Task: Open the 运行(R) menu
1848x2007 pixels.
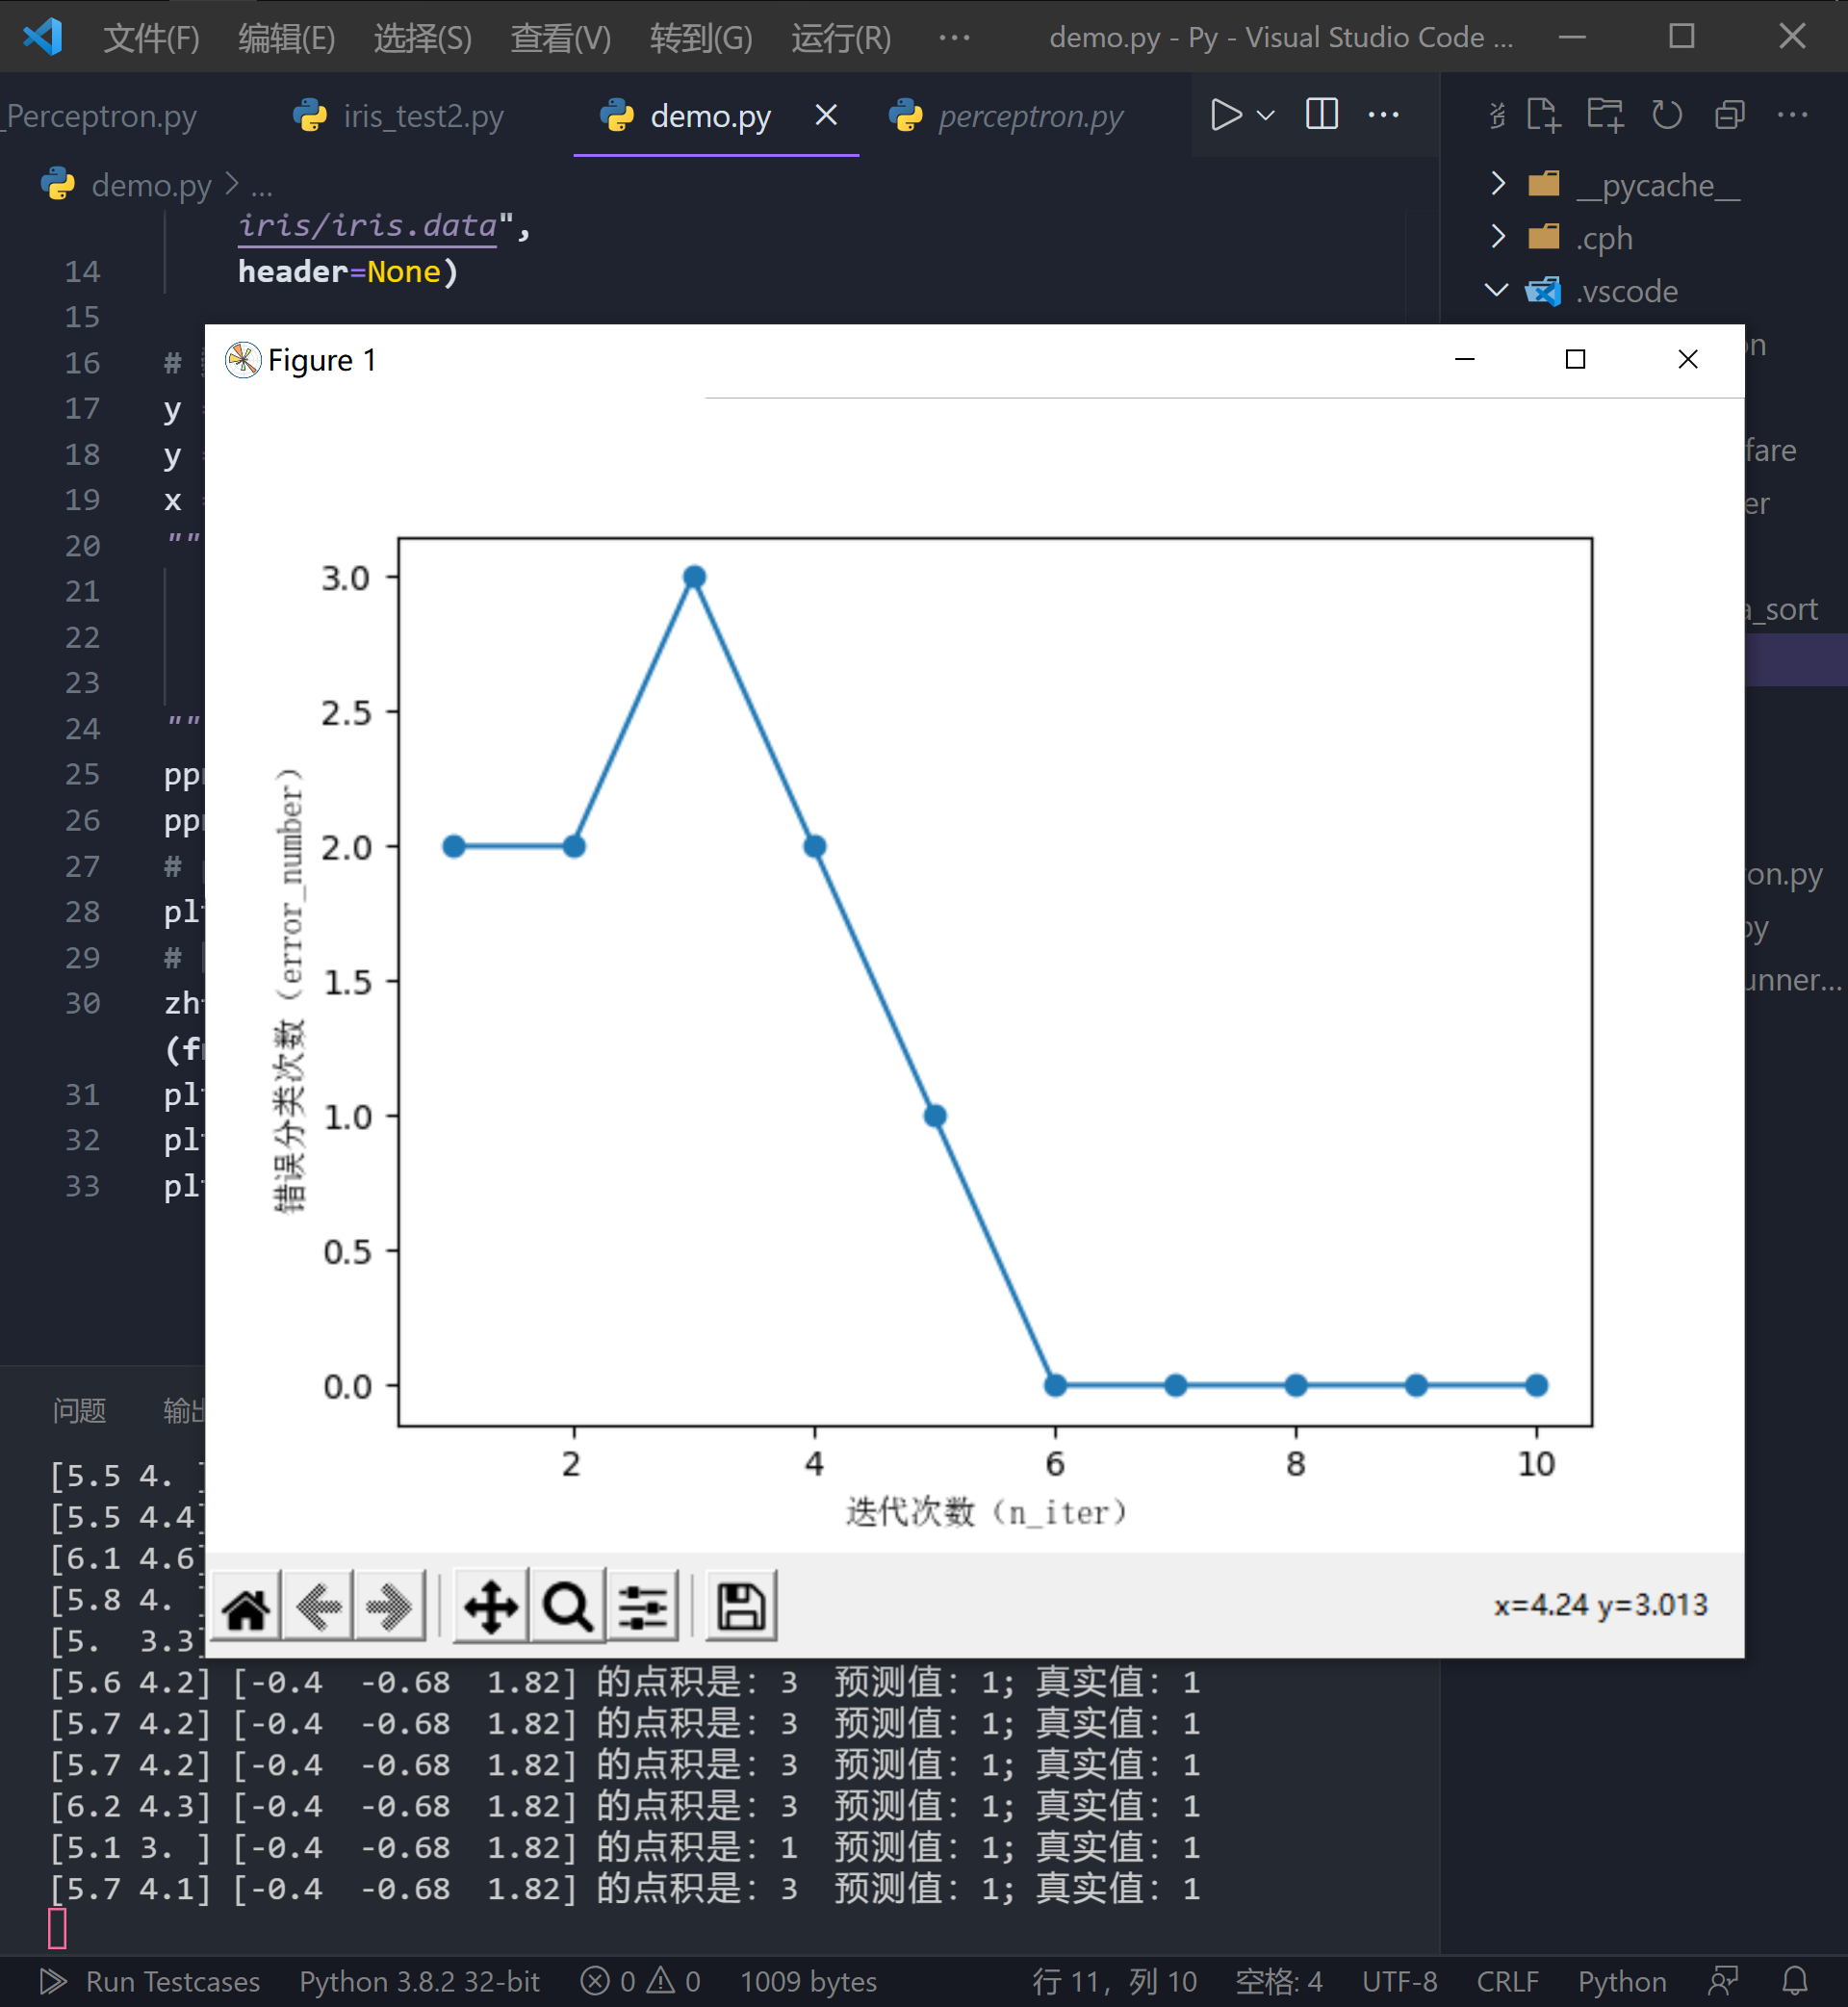Action: point(840,38)
